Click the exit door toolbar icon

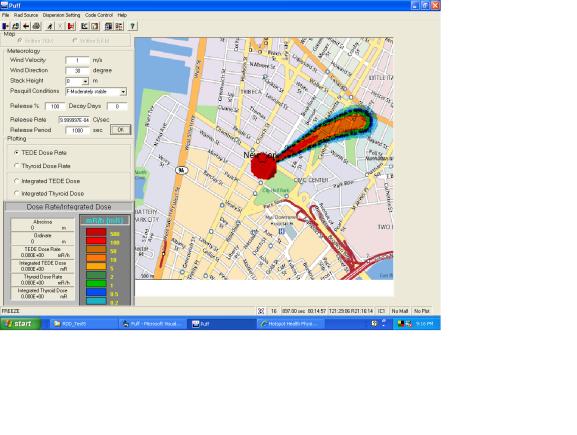pos(6,26)
